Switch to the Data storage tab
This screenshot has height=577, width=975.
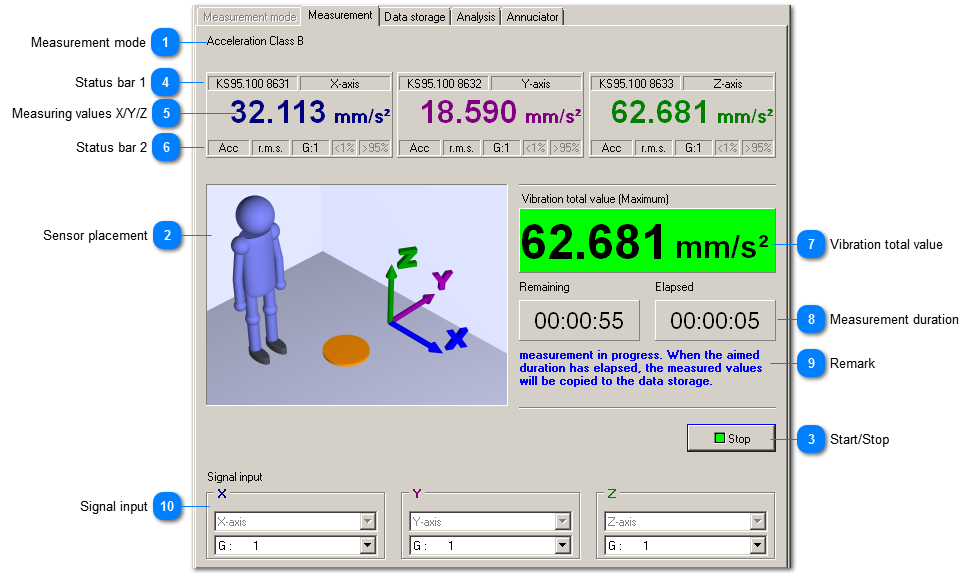414,16
